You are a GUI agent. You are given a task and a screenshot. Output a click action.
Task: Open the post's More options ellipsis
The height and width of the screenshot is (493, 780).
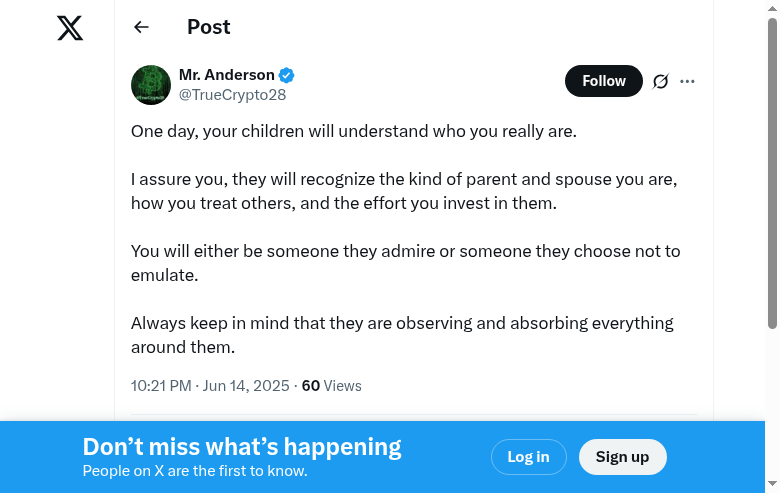[x=687, y=81]
